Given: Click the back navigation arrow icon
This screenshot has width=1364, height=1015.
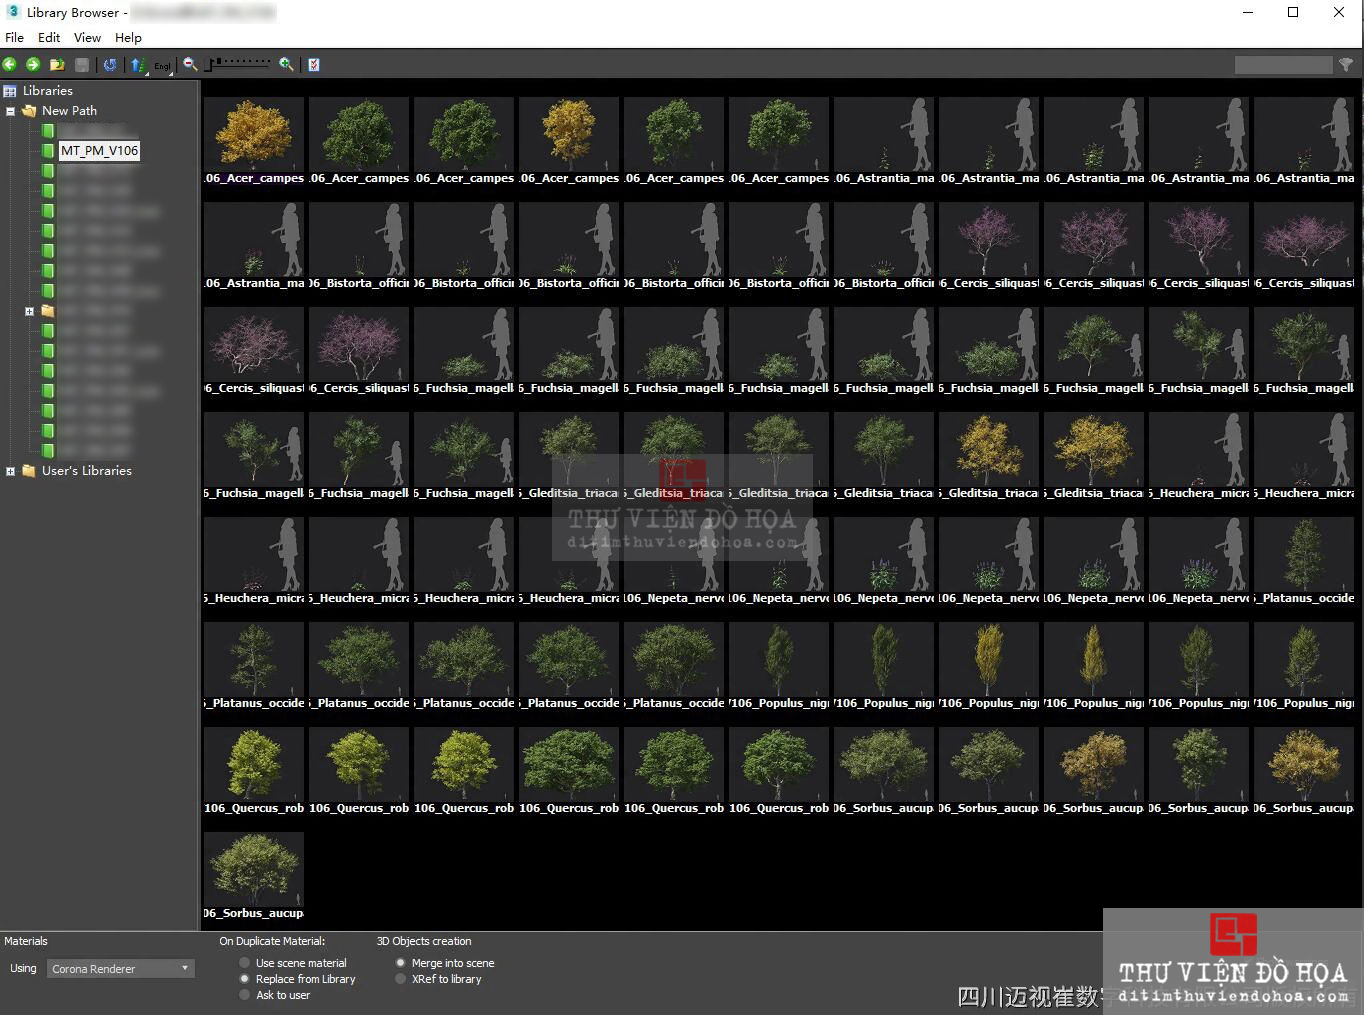Looking at the screenshot, I should 10,64.
